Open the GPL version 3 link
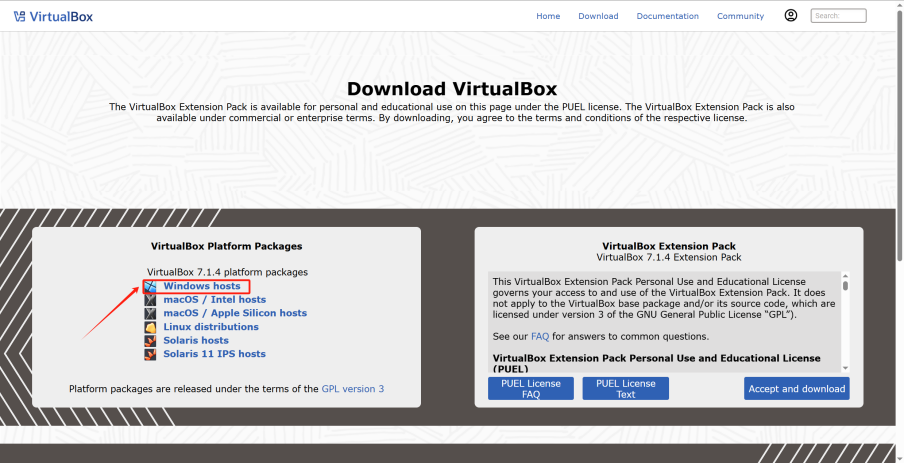Viewport: 904px width, 463px height. tap(353, 389)
